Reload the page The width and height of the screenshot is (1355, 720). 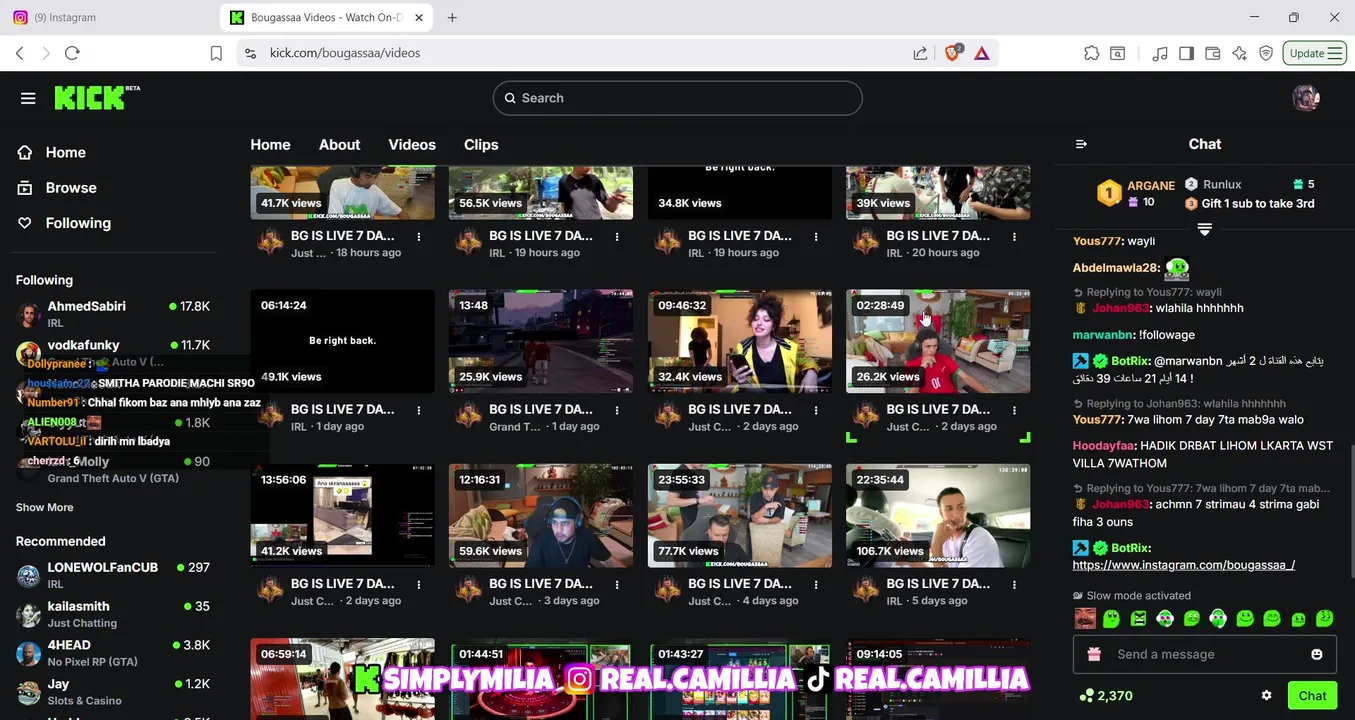click(72, 53)
